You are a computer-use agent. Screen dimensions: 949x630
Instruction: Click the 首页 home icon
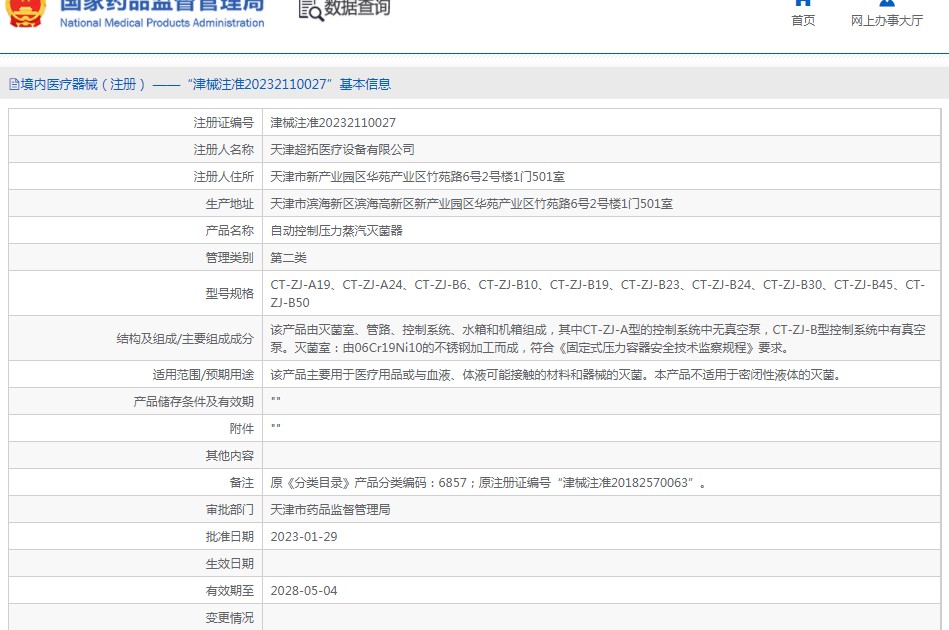pos(802,3)
